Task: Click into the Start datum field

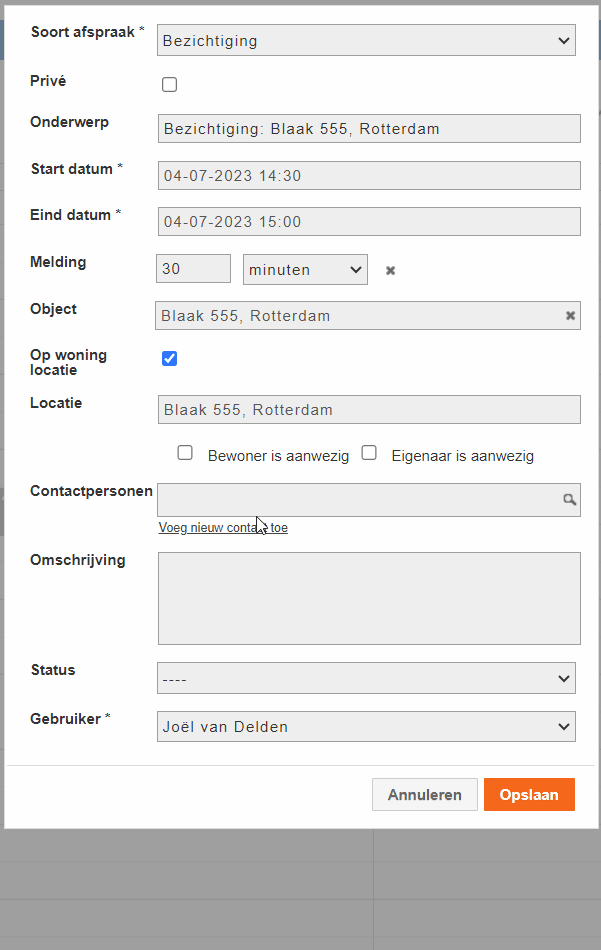Action: 369,176
